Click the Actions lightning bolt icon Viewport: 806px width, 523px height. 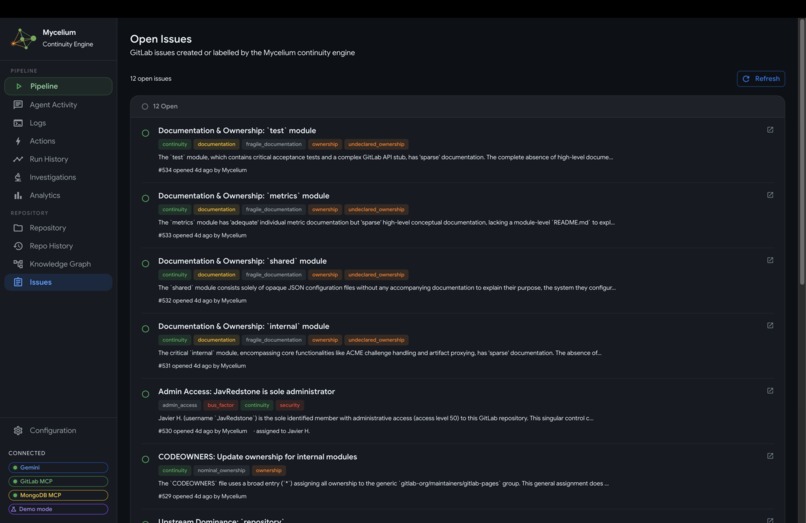click(x=18, y=141)
